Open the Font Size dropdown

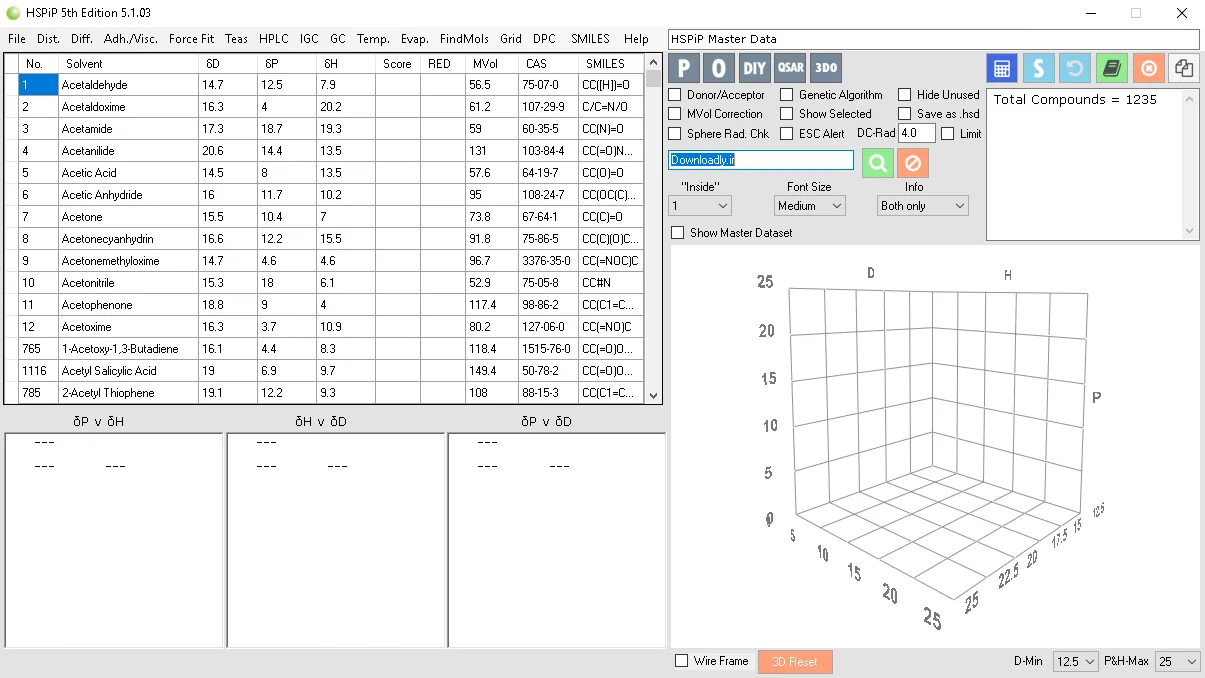click(810, 206)
